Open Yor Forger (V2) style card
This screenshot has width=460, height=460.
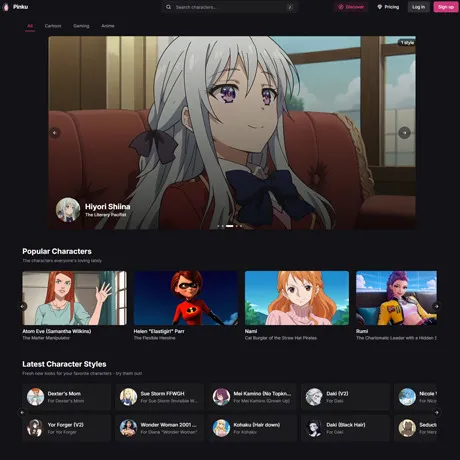[x=66, y=428]
